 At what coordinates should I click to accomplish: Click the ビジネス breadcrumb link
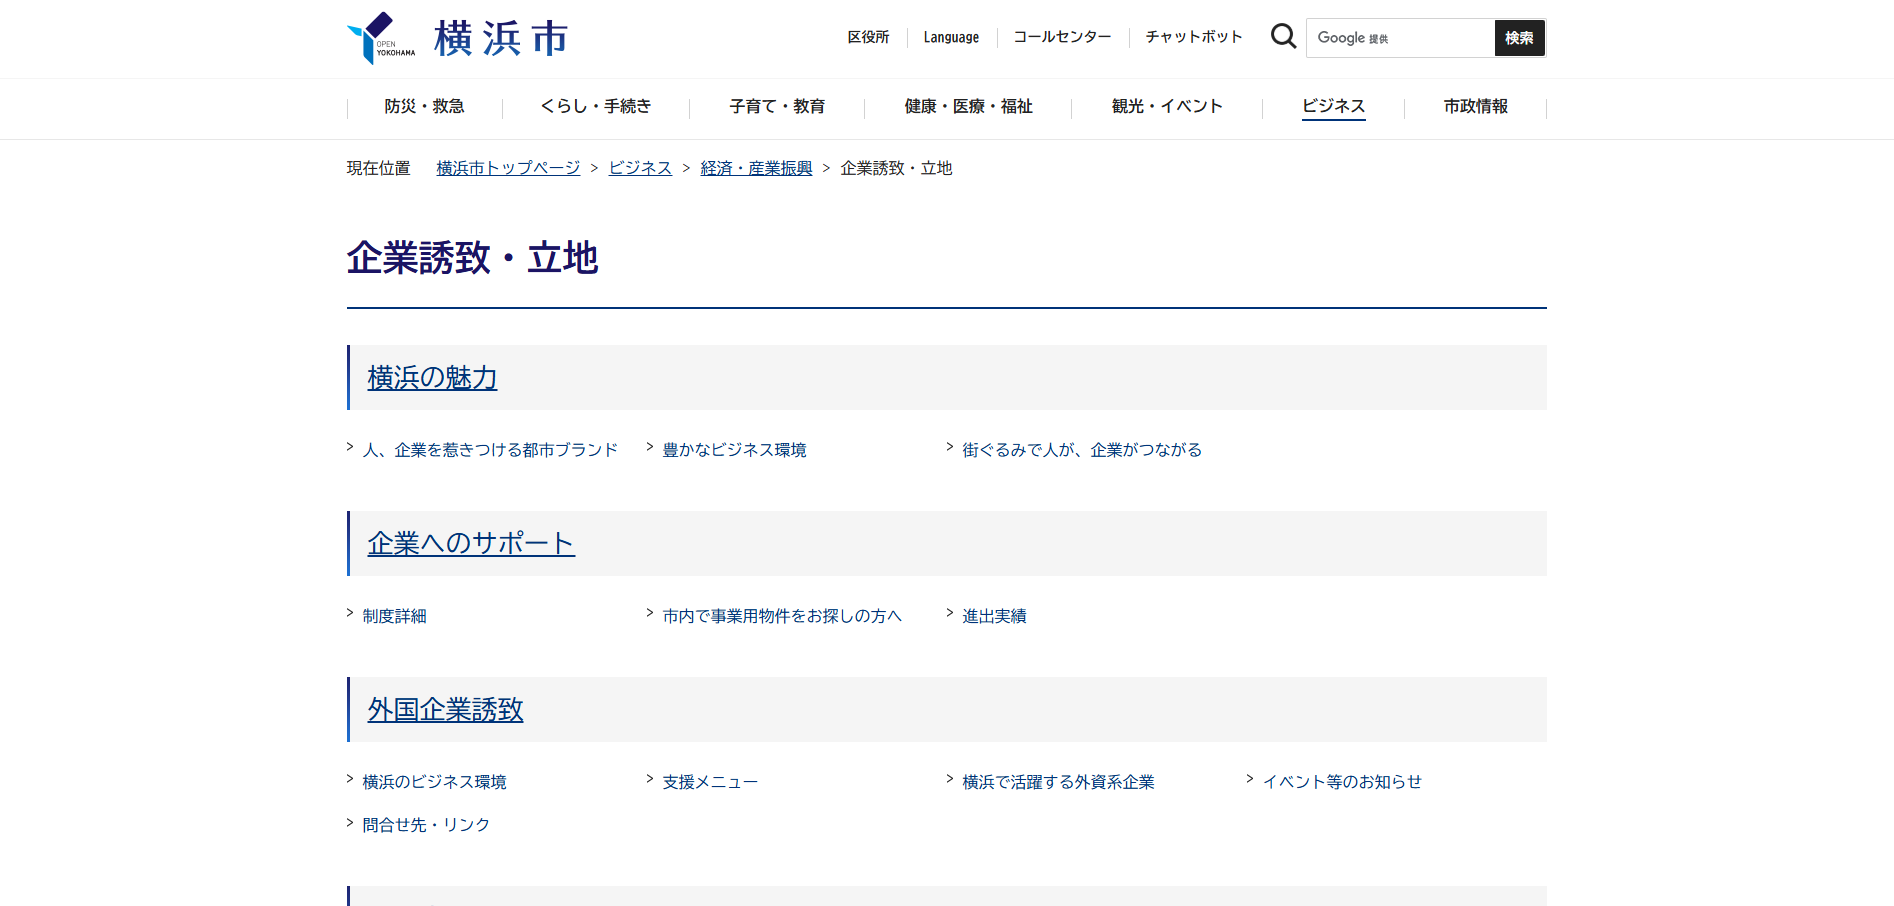640,168
